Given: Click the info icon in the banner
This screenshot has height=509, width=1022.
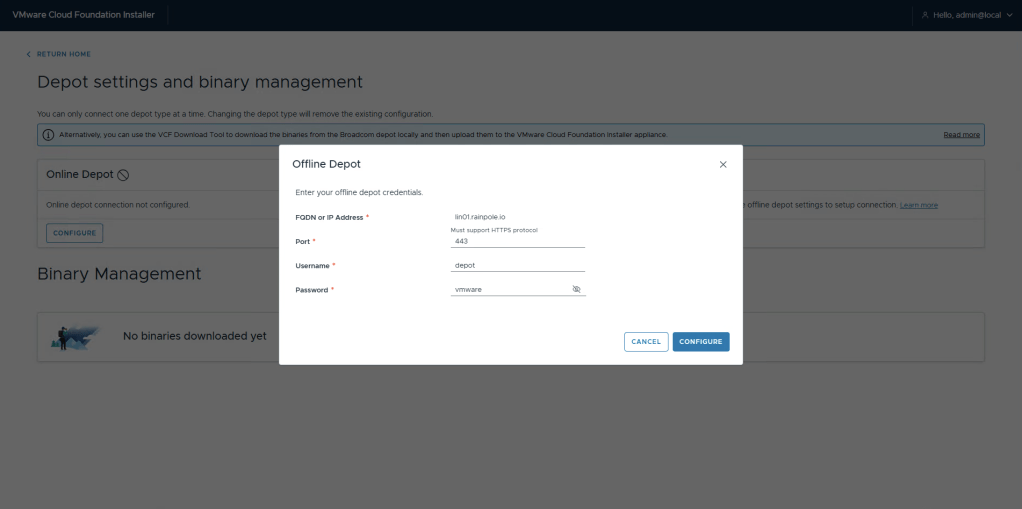Looking at the screenshot, I should click(x=49, y=135).
